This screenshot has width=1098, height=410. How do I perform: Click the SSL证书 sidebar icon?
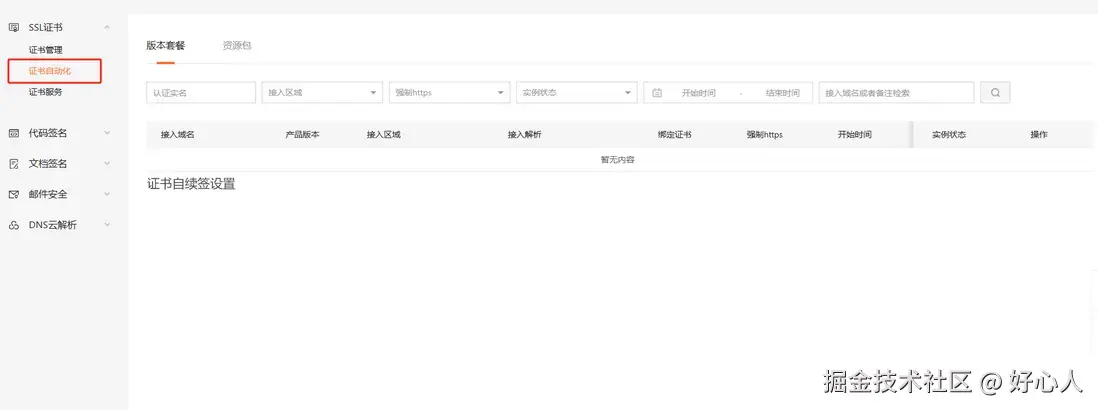point(13,27)
